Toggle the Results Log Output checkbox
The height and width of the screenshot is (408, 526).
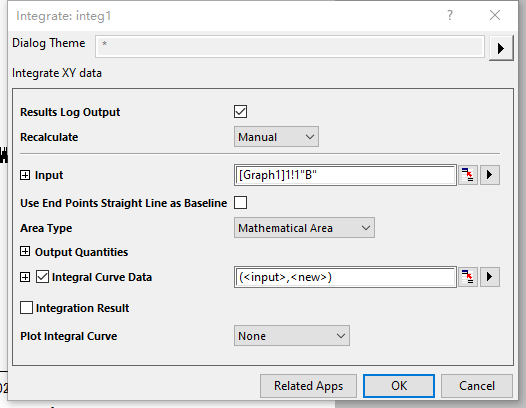[241, 112]
